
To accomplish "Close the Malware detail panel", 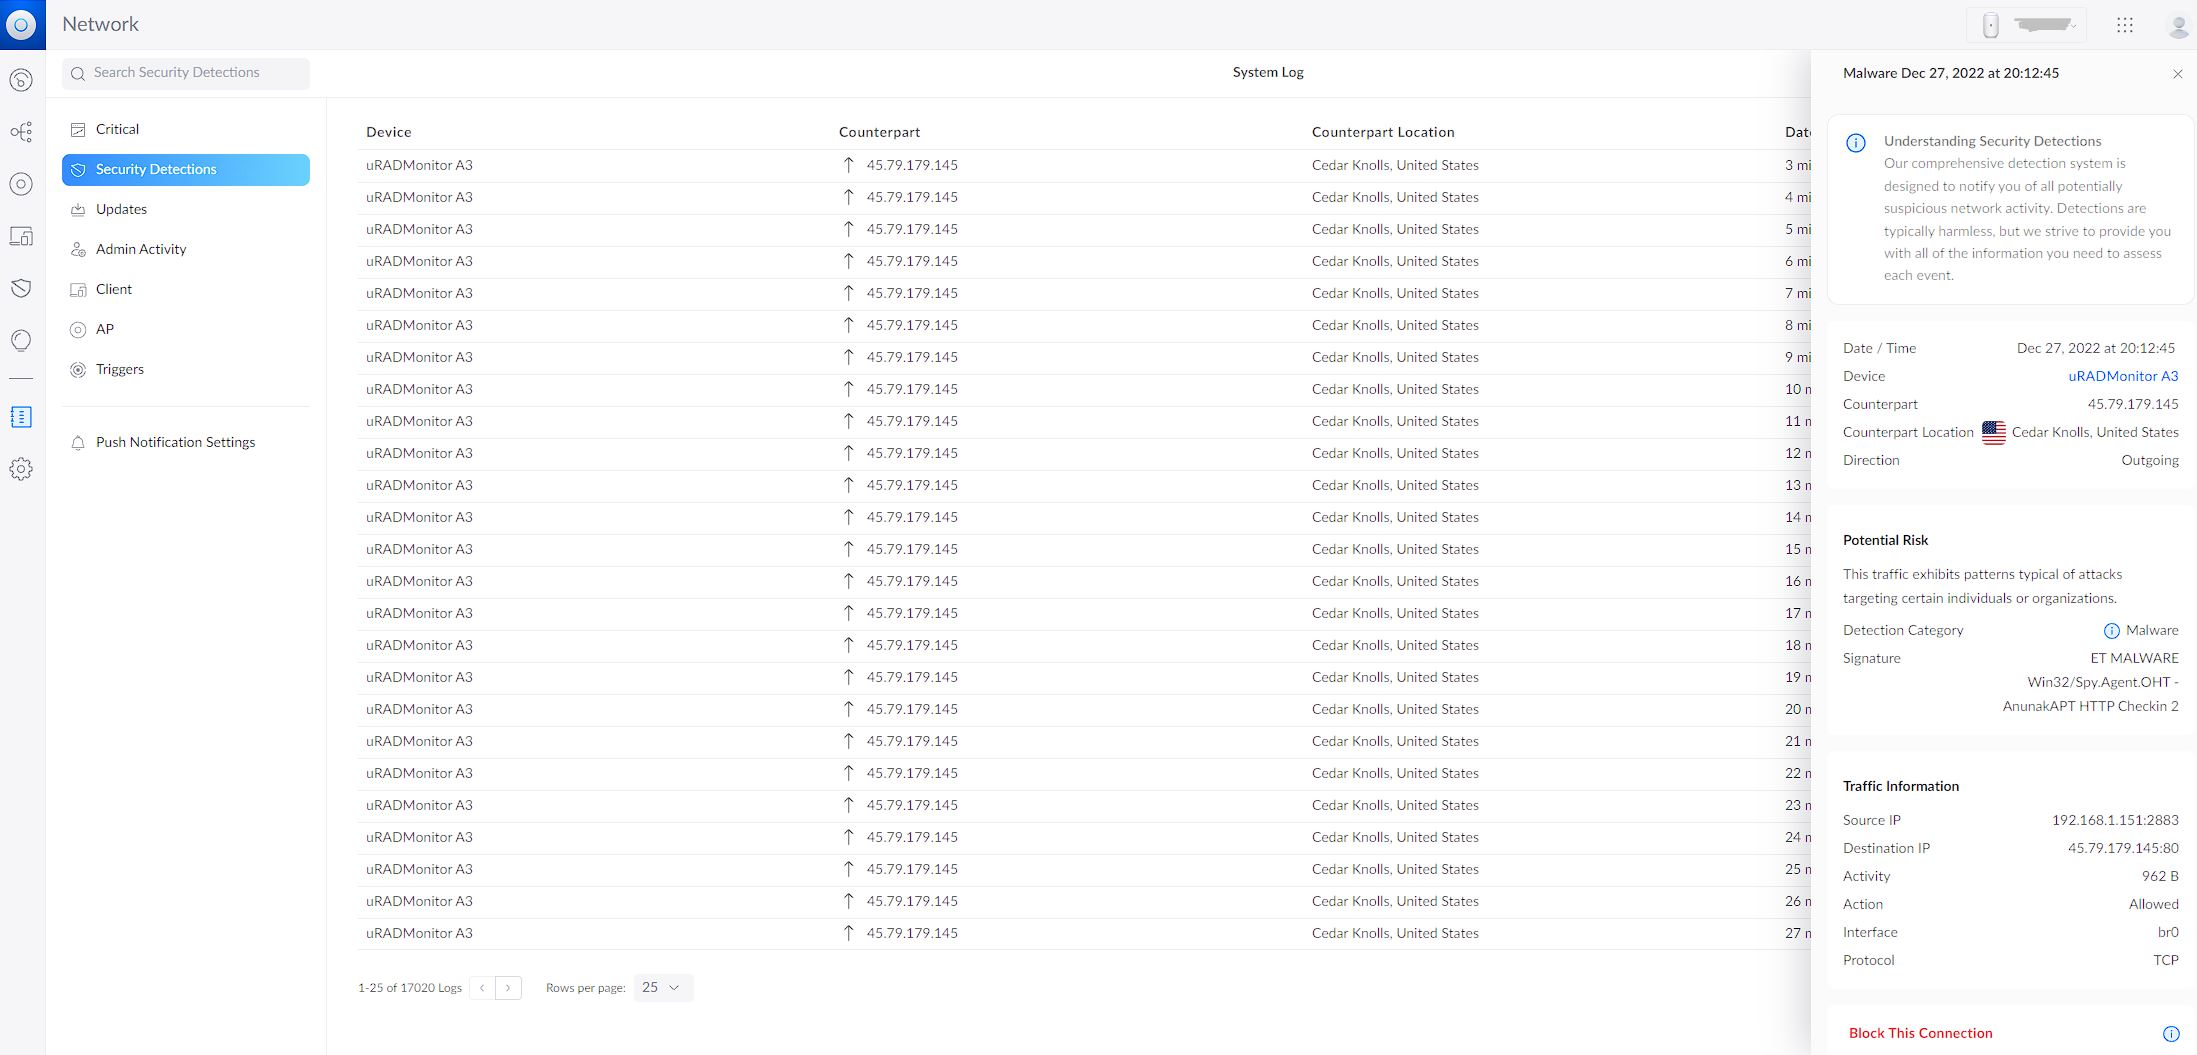I will pos(2177,74).
